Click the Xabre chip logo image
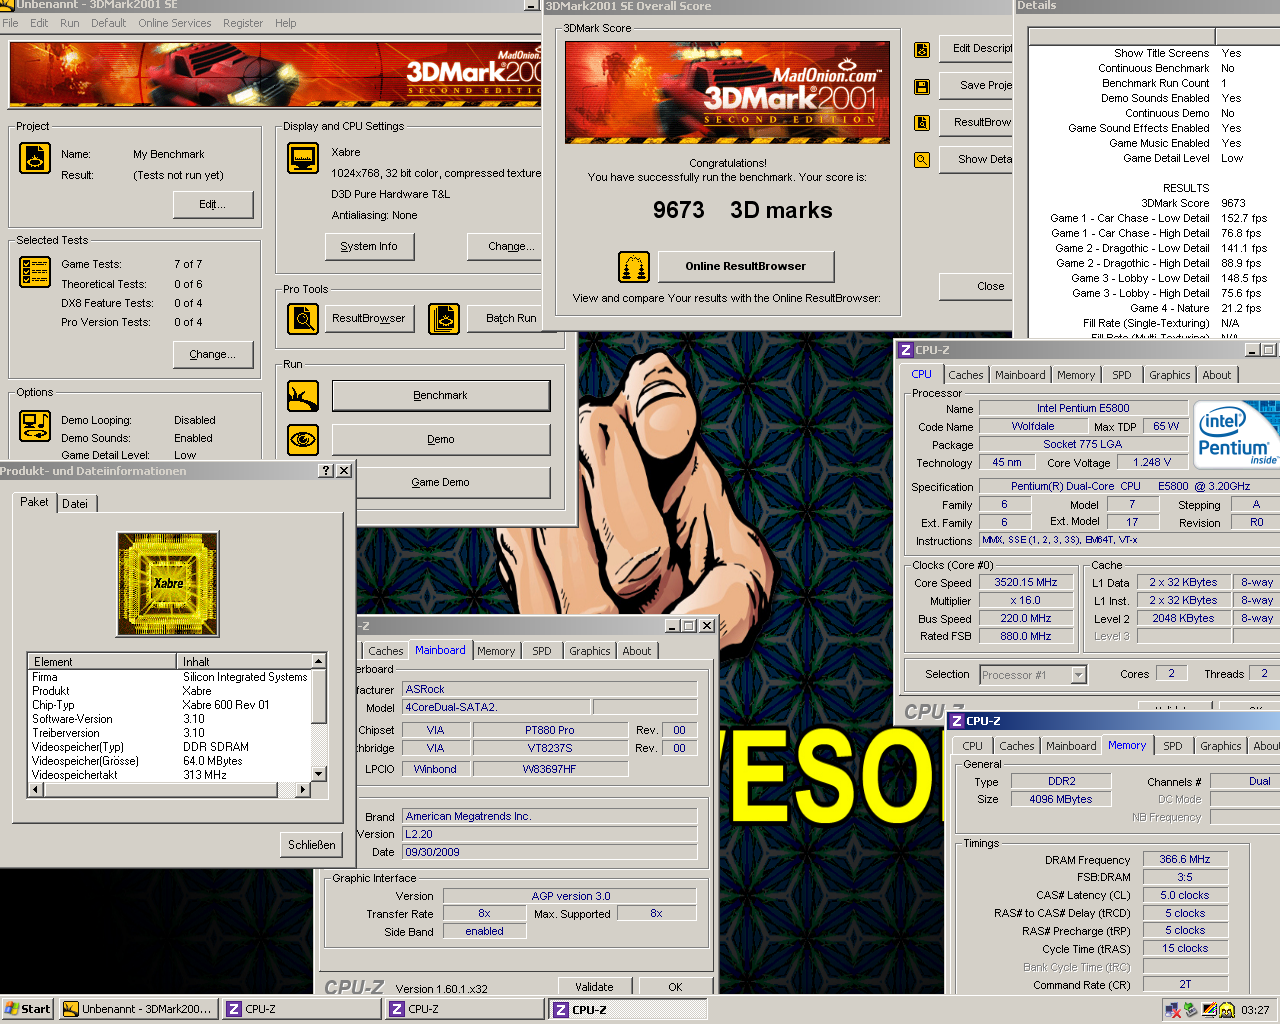1280x1024 pixels. pos(168,584)
